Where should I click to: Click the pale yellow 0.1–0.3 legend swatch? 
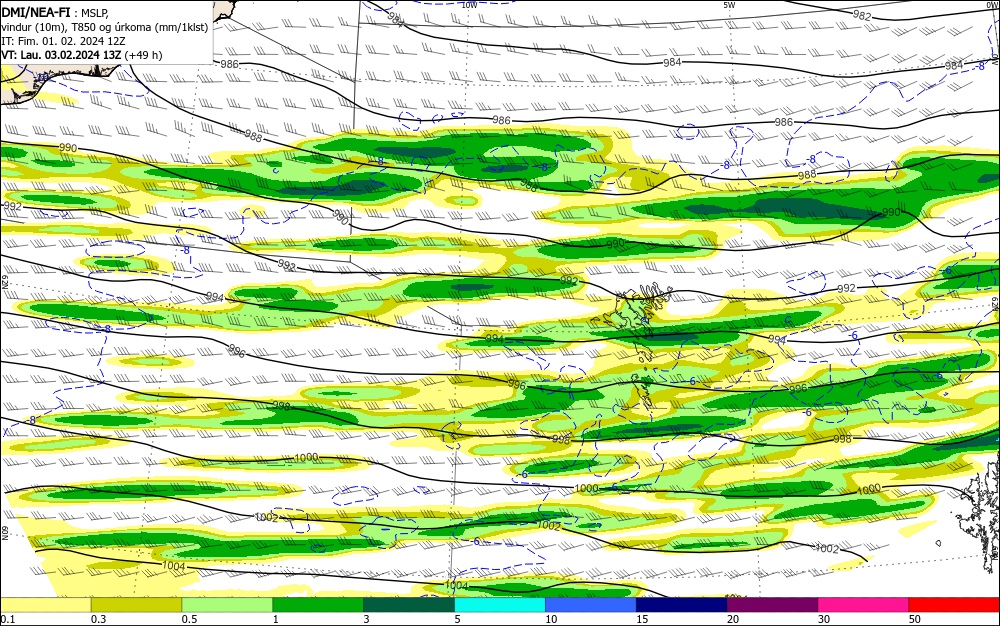45,605
